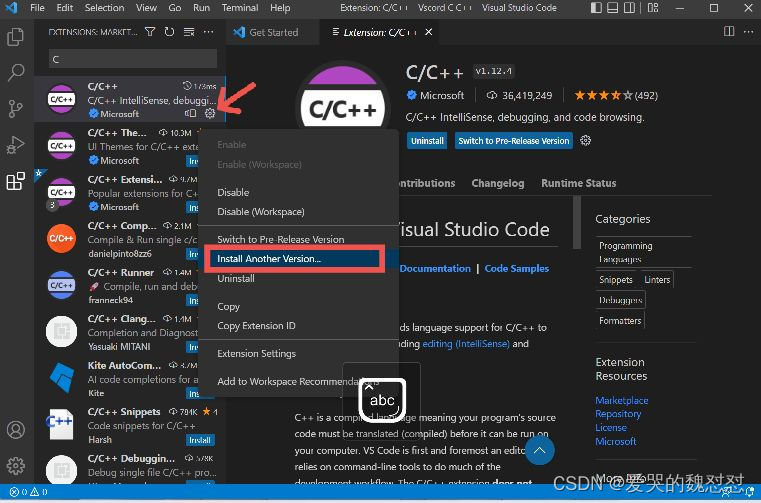
Task: Click the blue Uninstall button
Action: click(427, 141)
